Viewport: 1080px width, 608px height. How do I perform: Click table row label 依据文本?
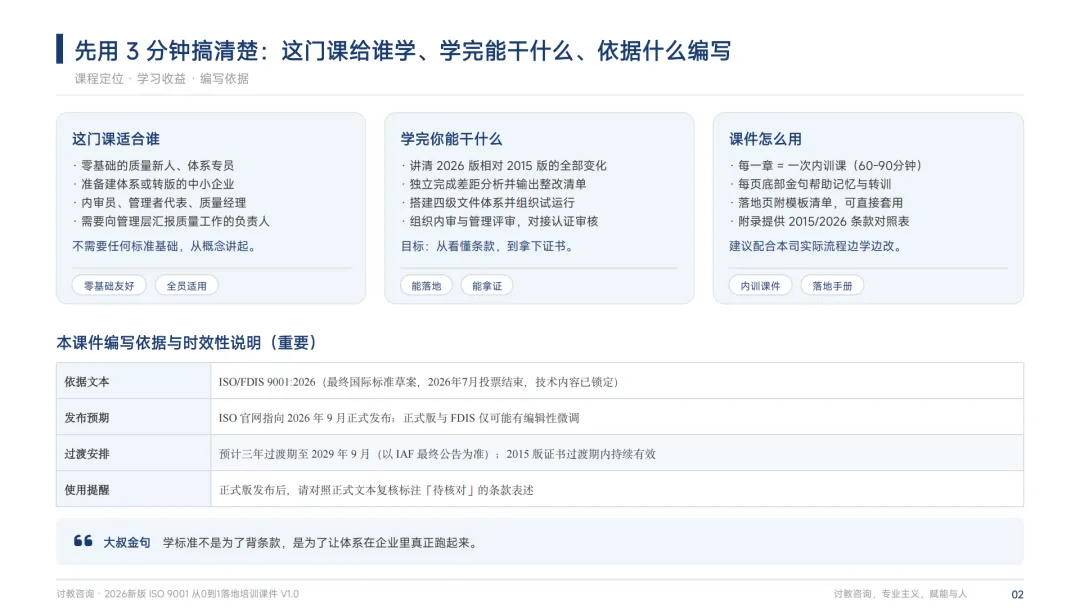click(x=87, y=381)
